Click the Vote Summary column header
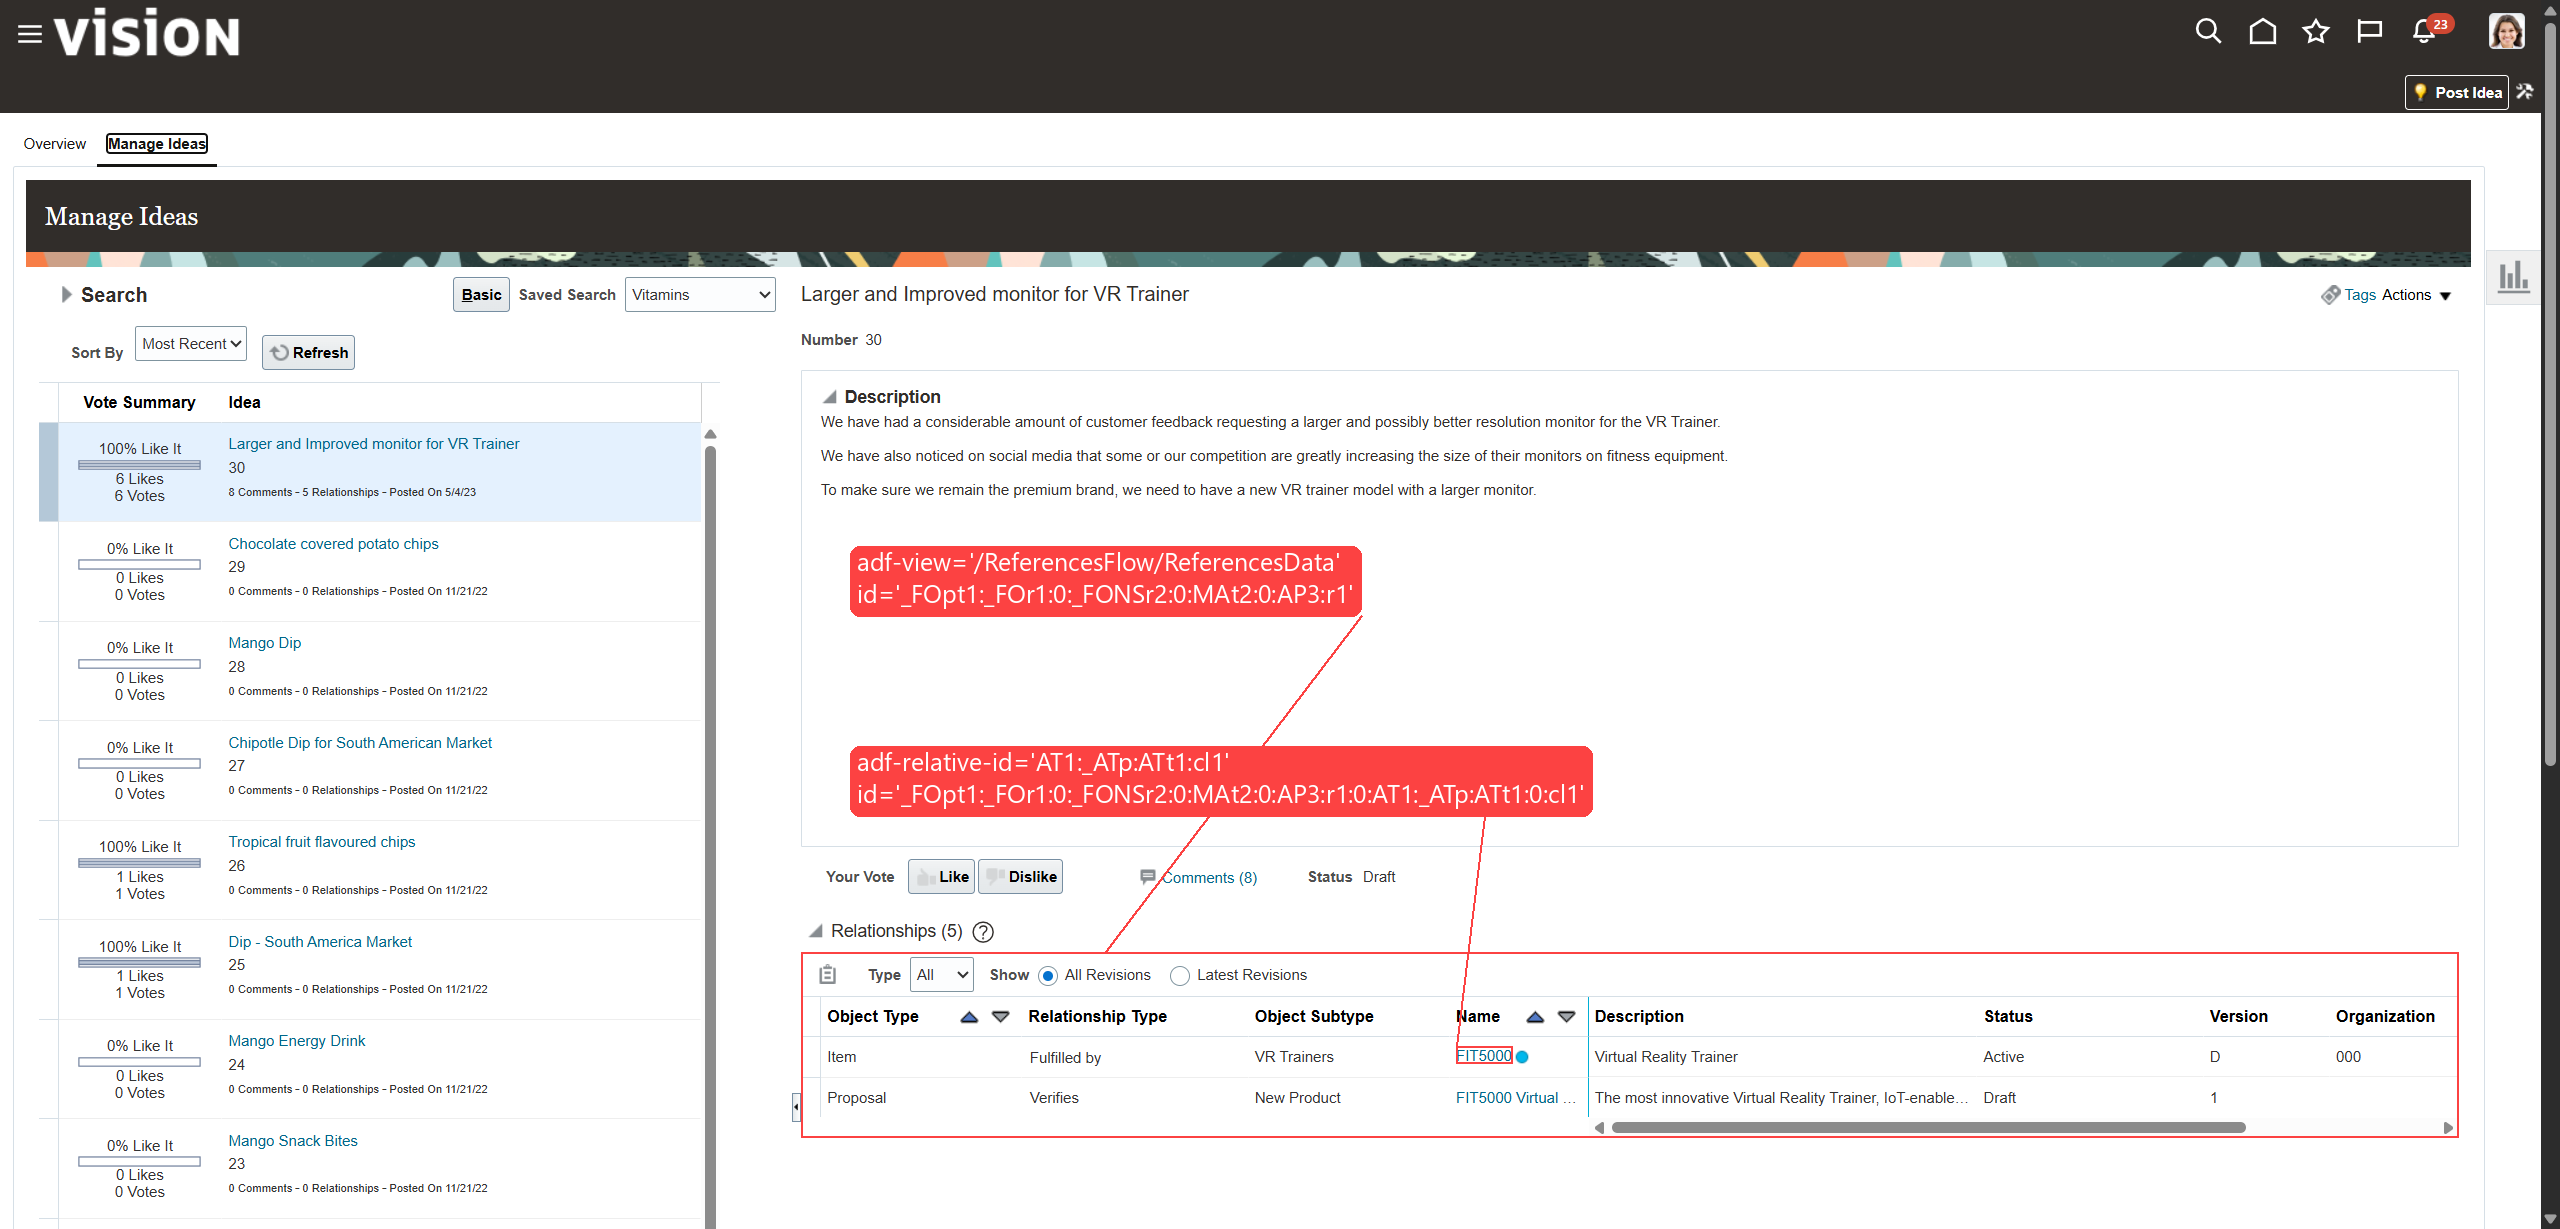The width and height of the screenshot is (2560, 1229). [x=139, y=403]
